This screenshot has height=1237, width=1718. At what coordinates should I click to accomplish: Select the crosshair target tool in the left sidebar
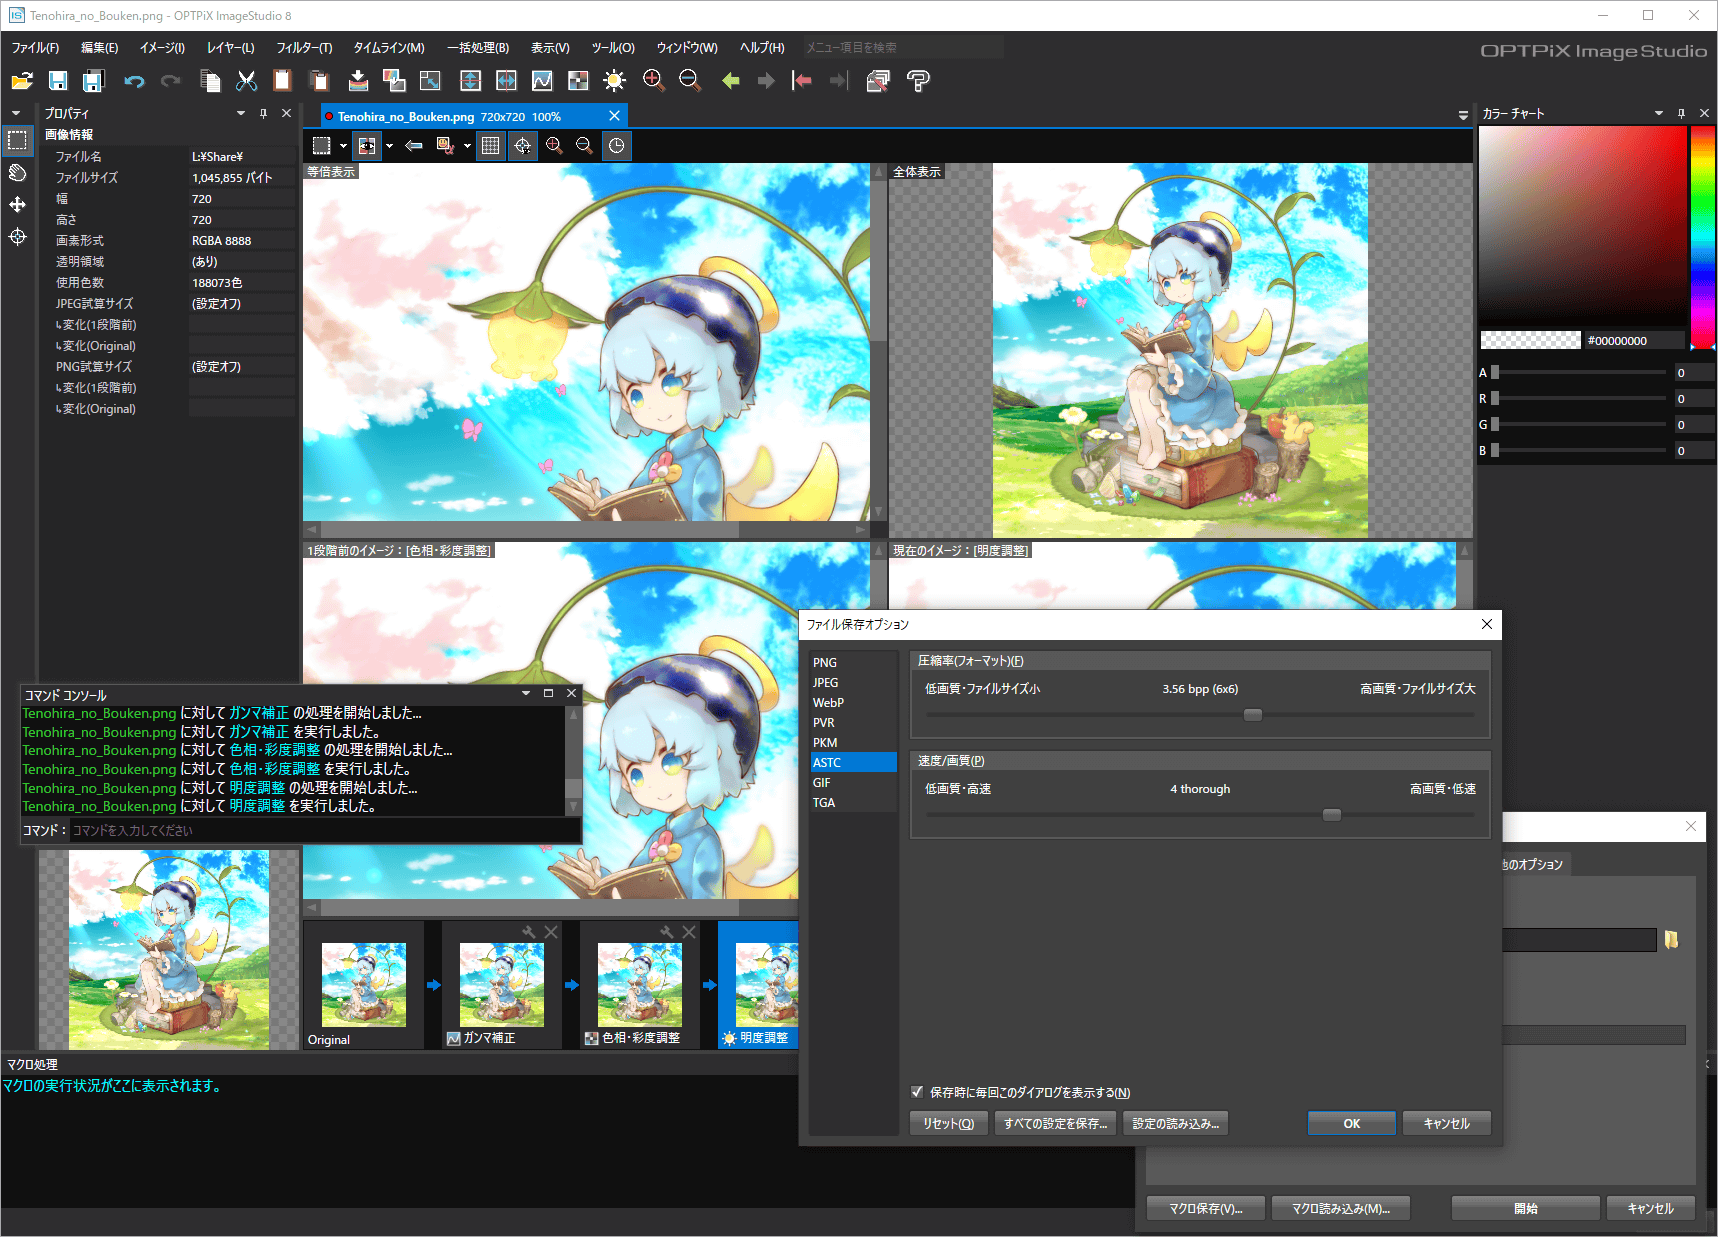pos(18,237)
